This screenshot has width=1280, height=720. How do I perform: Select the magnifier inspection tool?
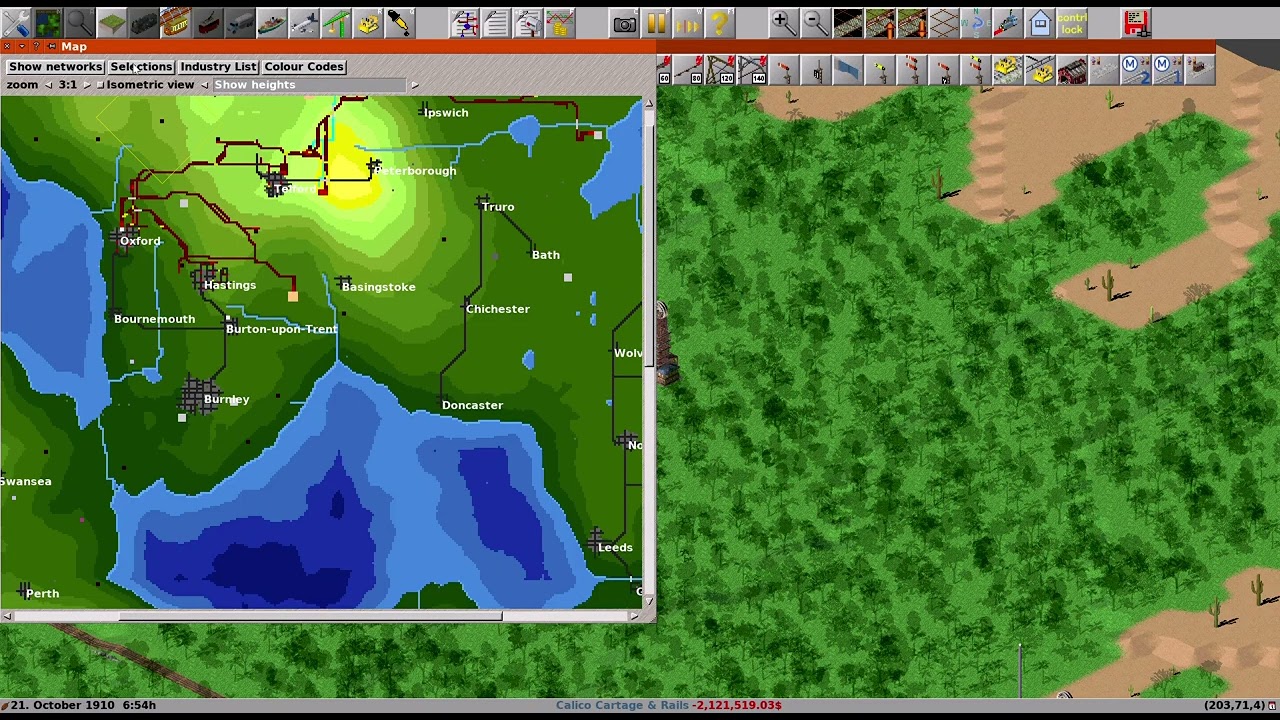(80, 22)
